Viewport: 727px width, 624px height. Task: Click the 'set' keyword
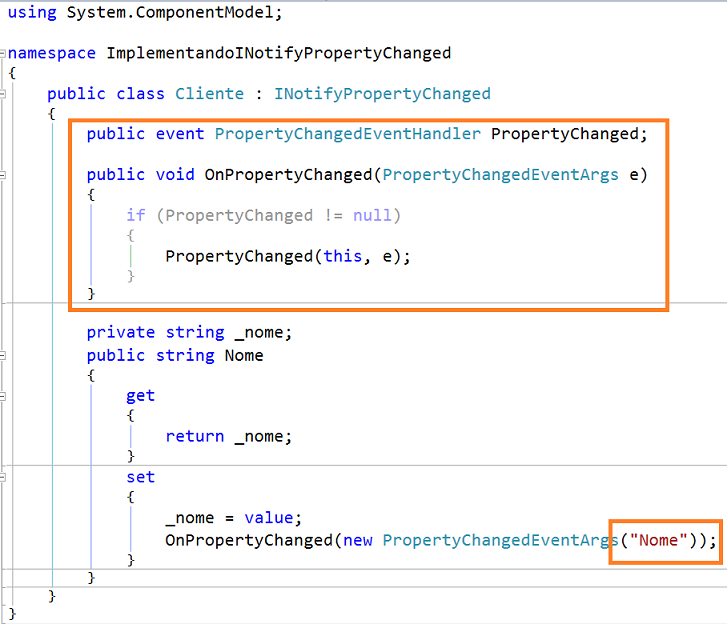140,477
